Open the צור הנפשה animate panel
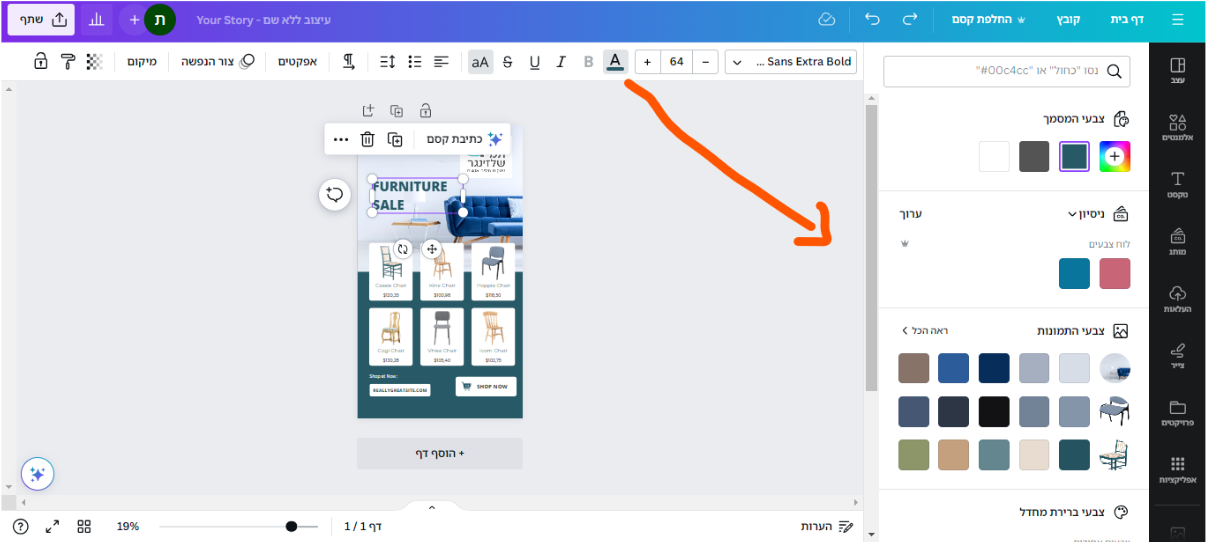The width and height of the screenshot is (1207, 542). (217, 62)
